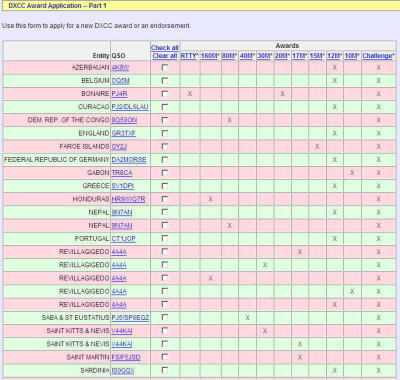The width and height of the screenshot is (400, 380).
Task: Open the DA2MORSE Germany QSO link
Action: 129,160
